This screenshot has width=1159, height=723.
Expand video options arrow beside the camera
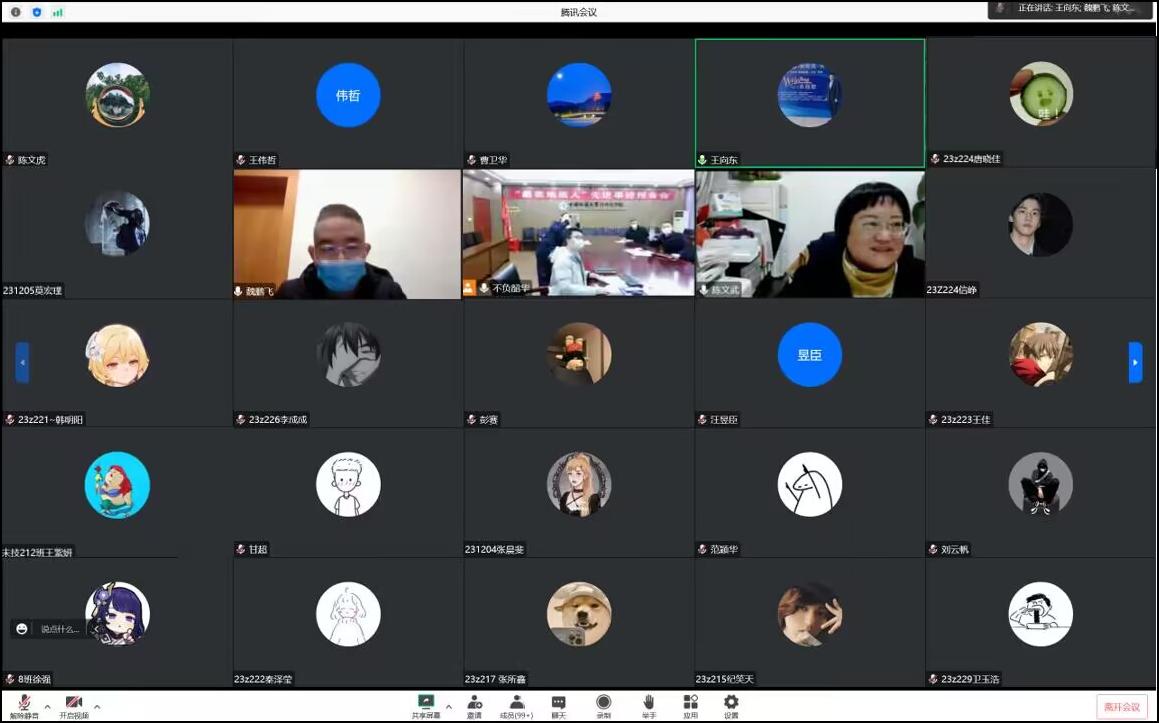pyautogui.click(x=97, y=706)
